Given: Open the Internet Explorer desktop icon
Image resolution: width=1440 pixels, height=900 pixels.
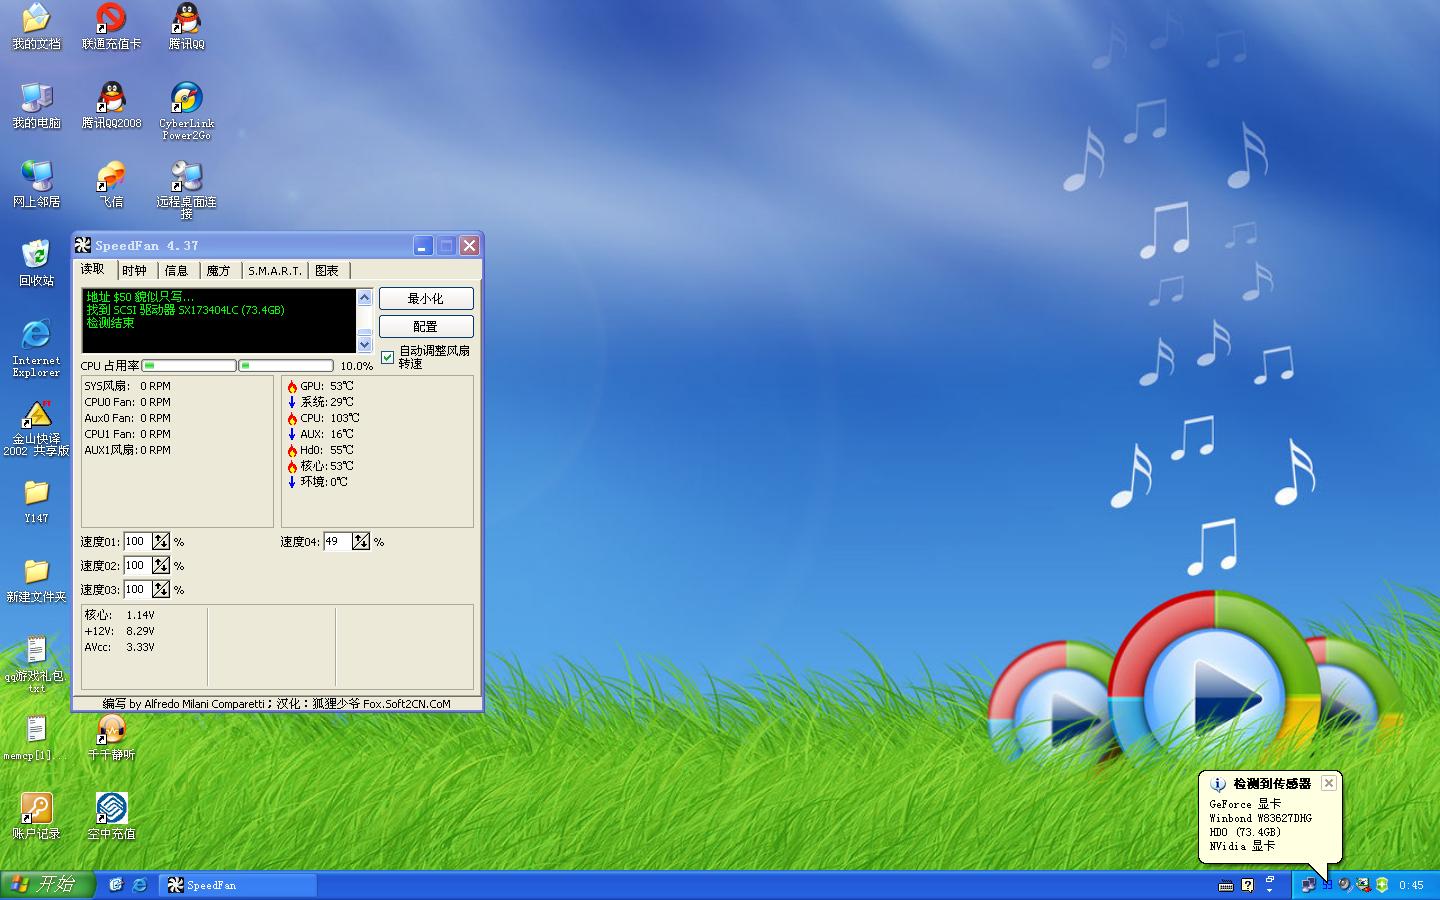Looking at the screenshot, I should pyautogui.click(x=36, y=348).
